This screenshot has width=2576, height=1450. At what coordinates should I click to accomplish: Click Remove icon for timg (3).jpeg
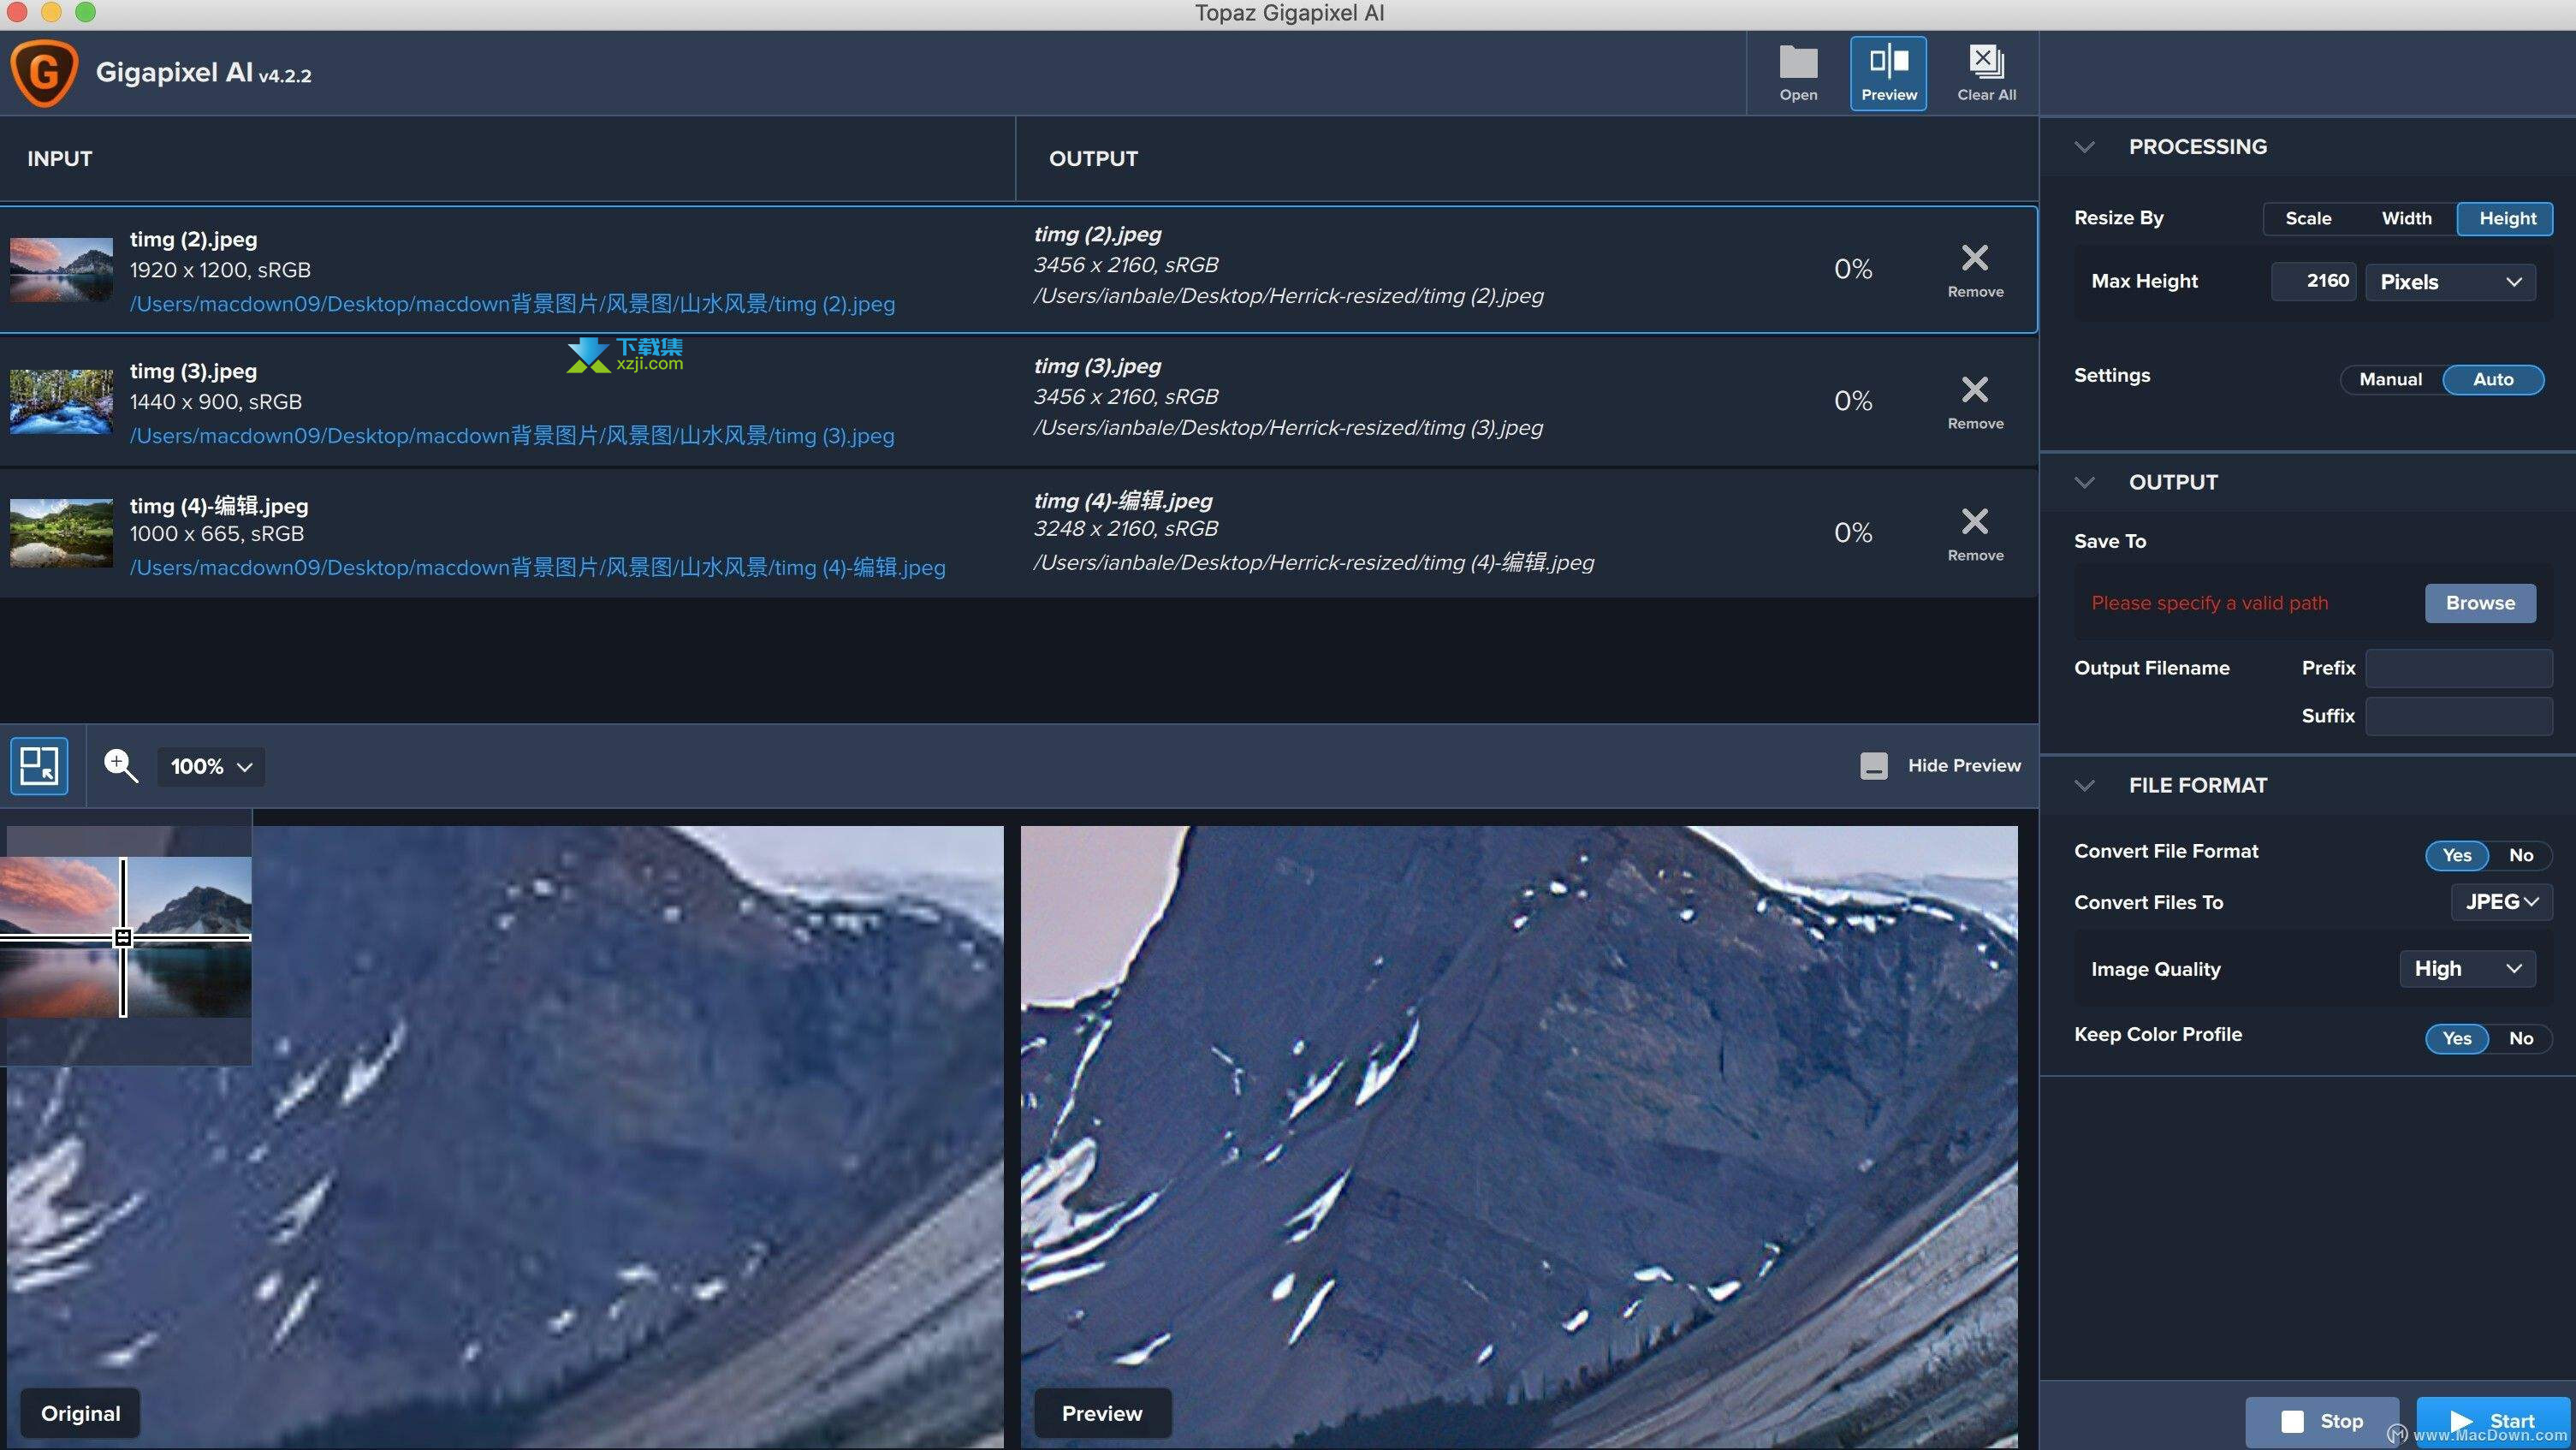[x=1974, y=391]
